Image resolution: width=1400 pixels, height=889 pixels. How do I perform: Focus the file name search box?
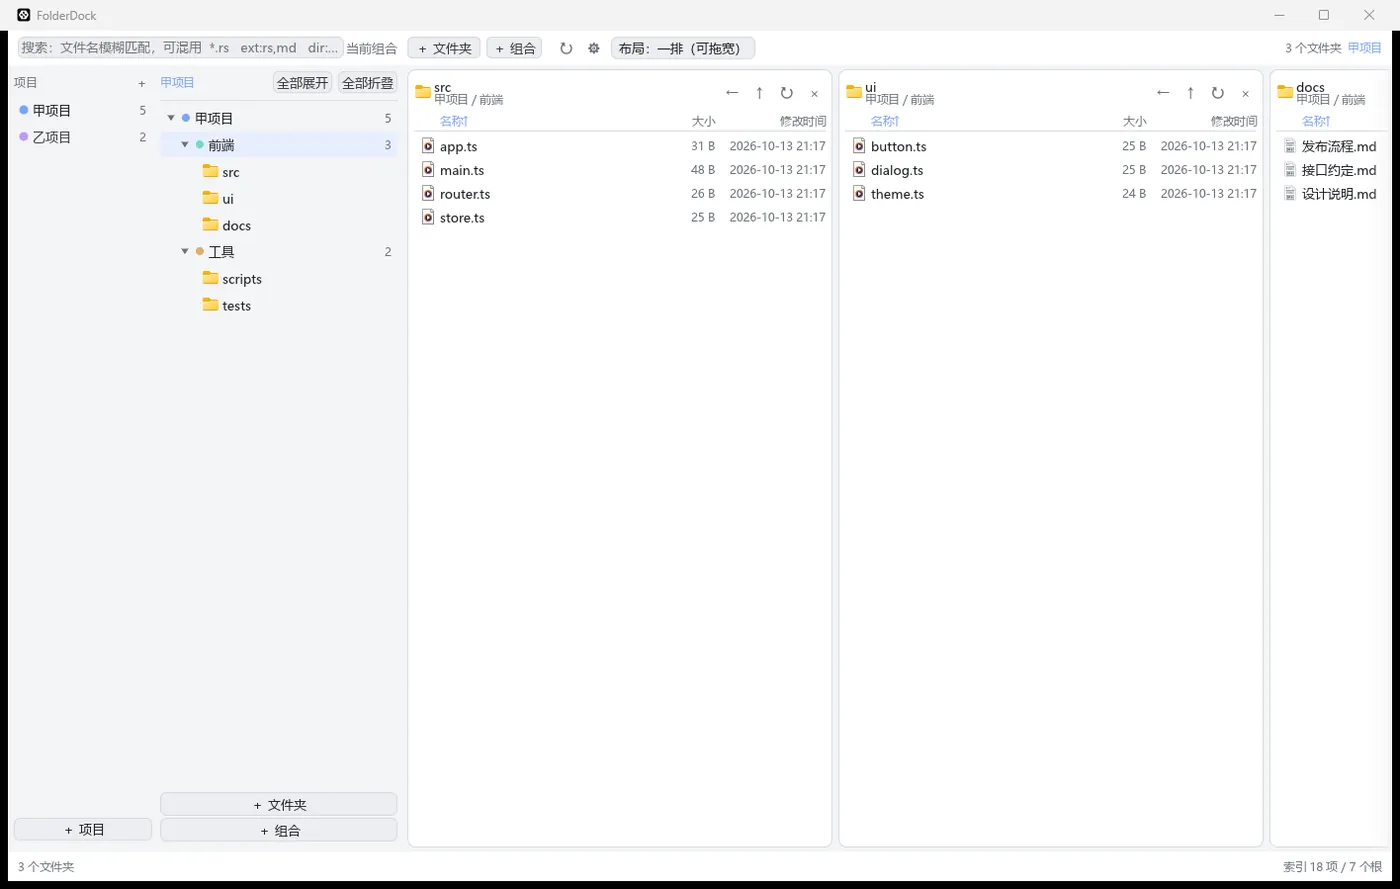click(x=181, y=48)
